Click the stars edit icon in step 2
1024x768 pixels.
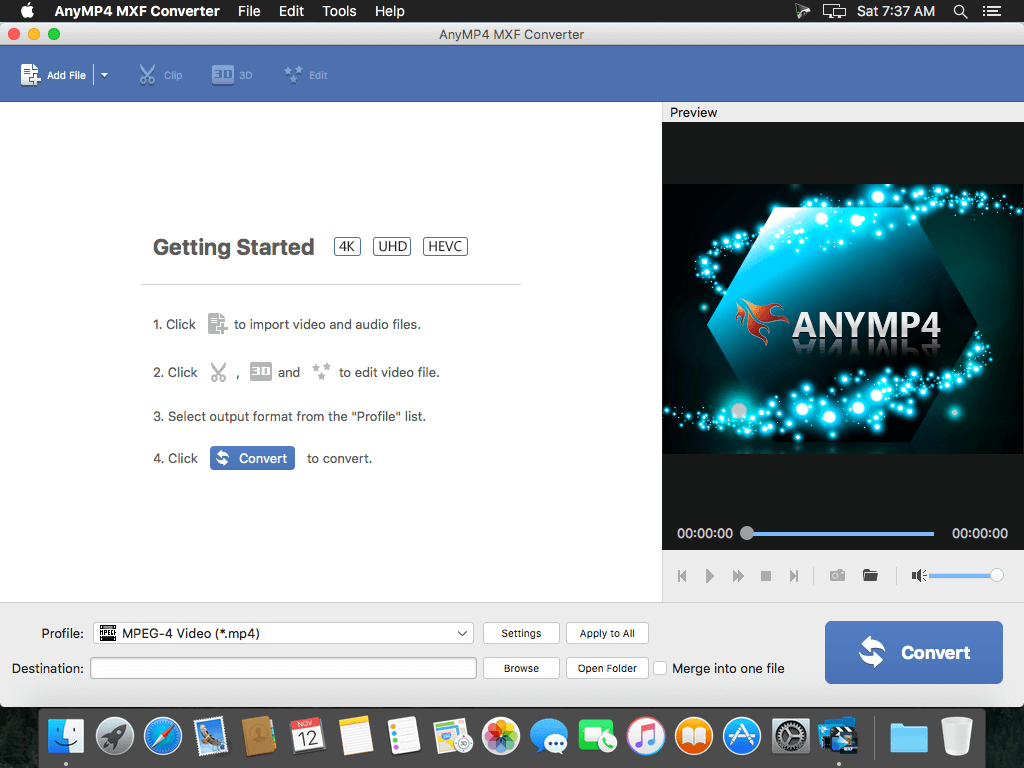[321, 371]
